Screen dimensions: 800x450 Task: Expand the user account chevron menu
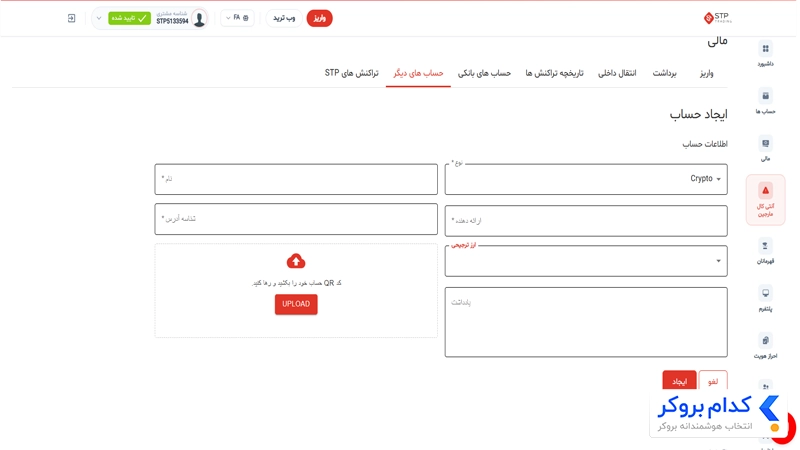[99, 18]
